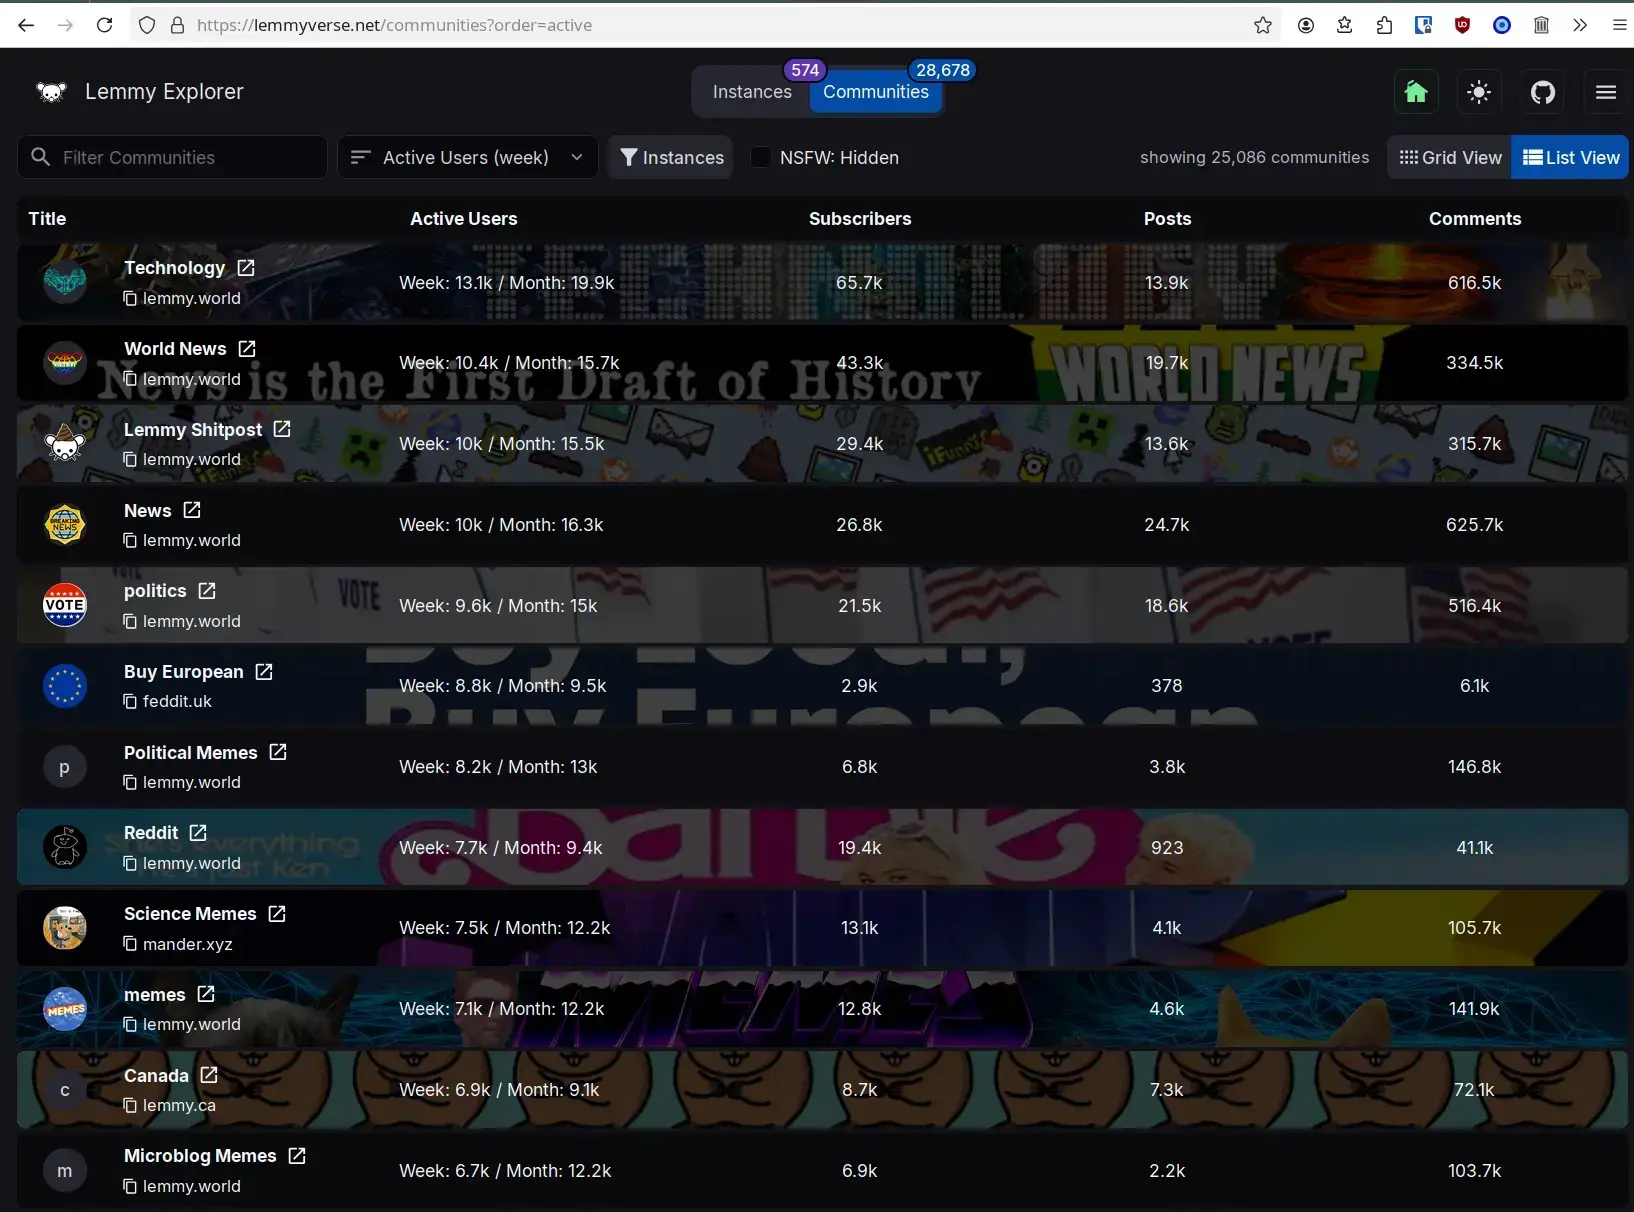The width and height of the screenshot is (1634, 1212).
Task: Open external link icon next to News
Action: [x=192, y=510]
